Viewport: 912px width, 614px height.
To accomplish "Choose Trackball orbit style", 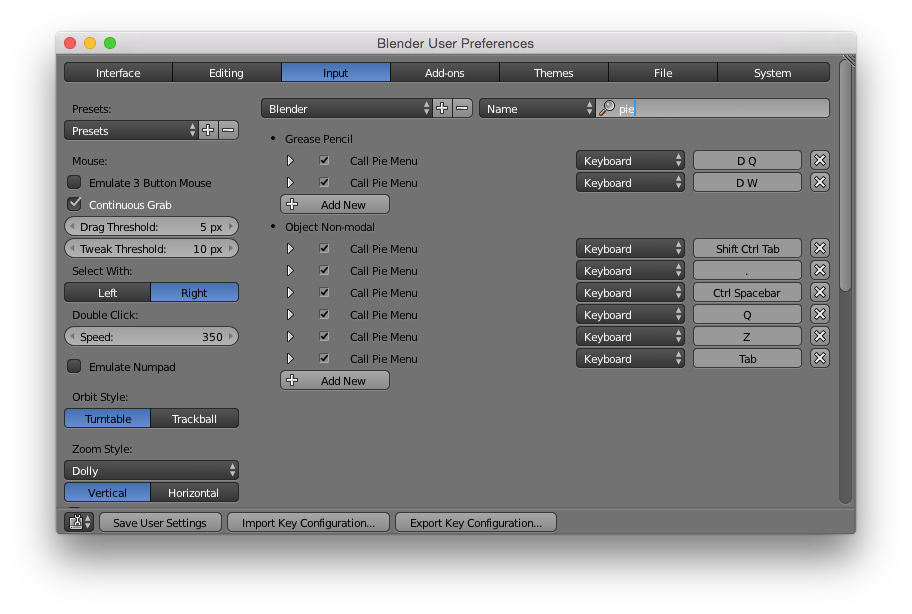I will point(194,419).
